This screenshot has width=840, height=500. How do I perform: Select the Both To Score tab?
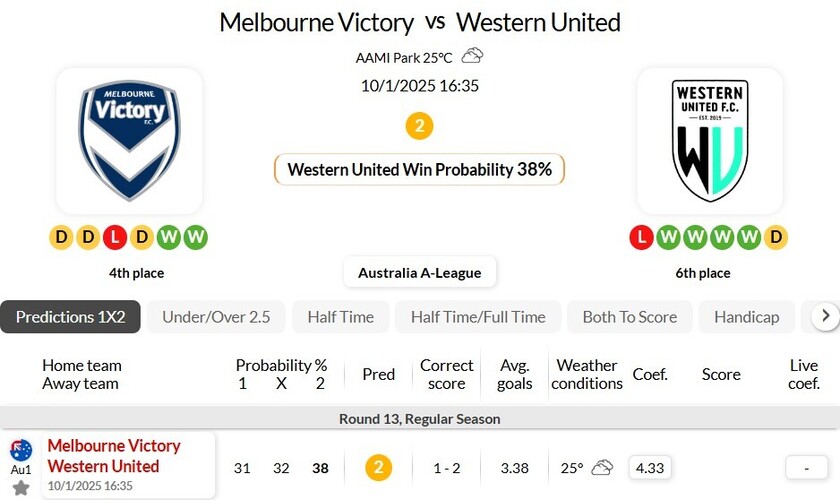(x=629, y=317)
